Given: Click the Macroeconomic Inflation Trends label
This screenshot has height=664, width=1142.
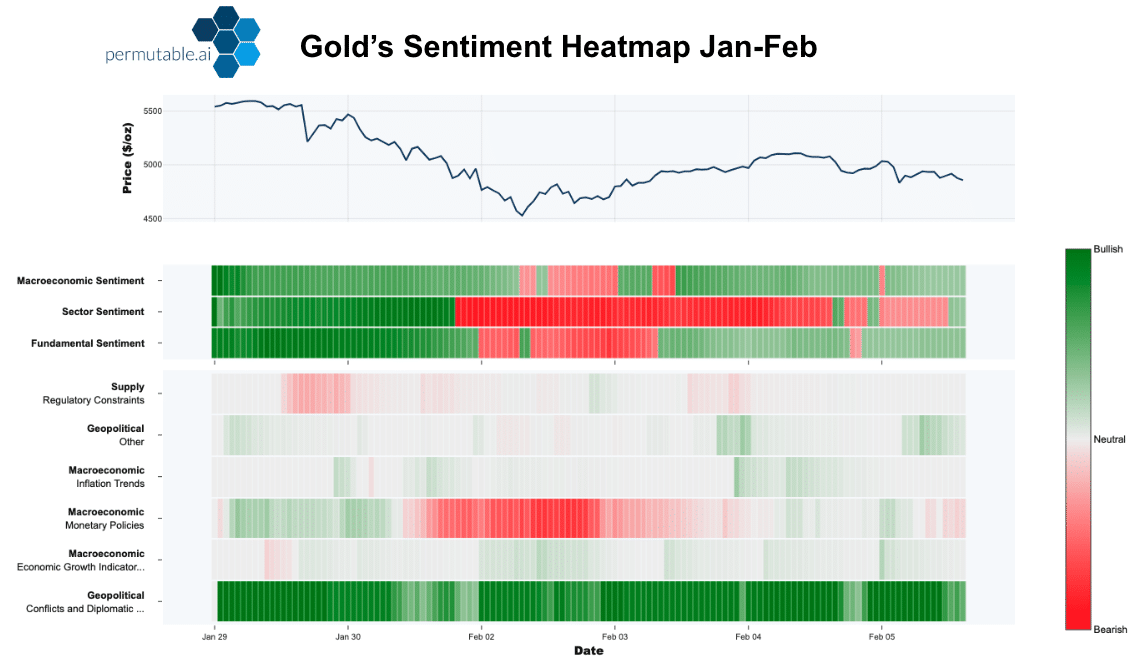Looking at the screenshot, I should point(106,477).
